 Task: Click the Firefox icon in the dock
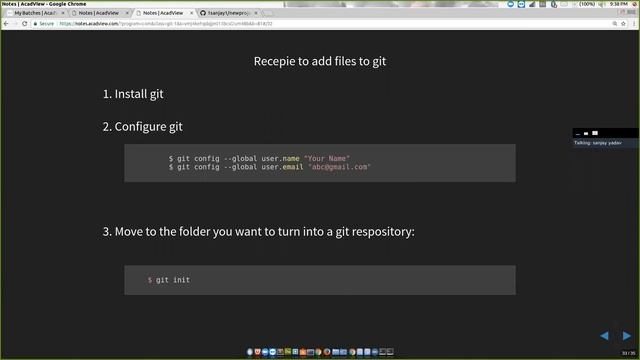(327, 352)
